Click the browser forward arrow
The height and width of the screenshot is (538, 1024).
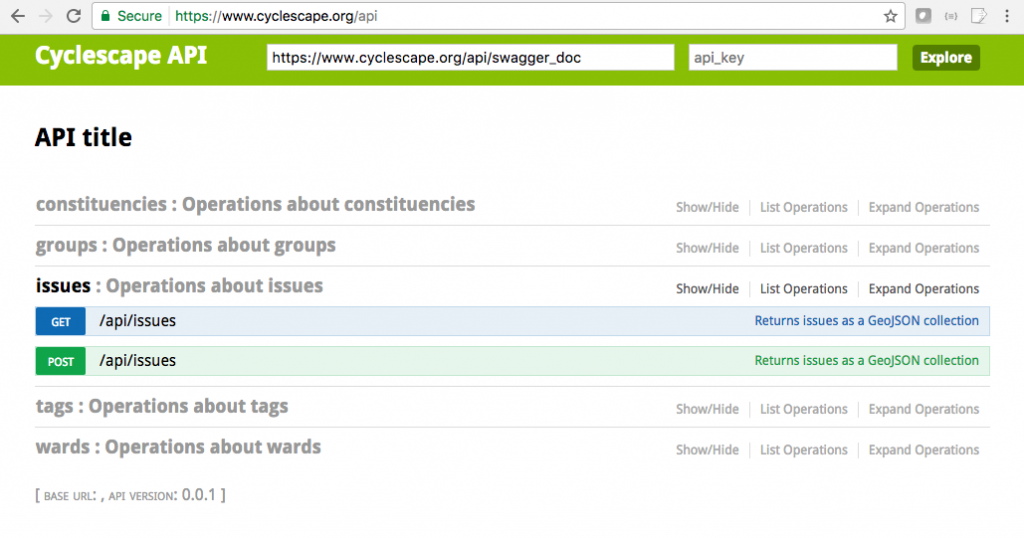(x=46, y=16)
